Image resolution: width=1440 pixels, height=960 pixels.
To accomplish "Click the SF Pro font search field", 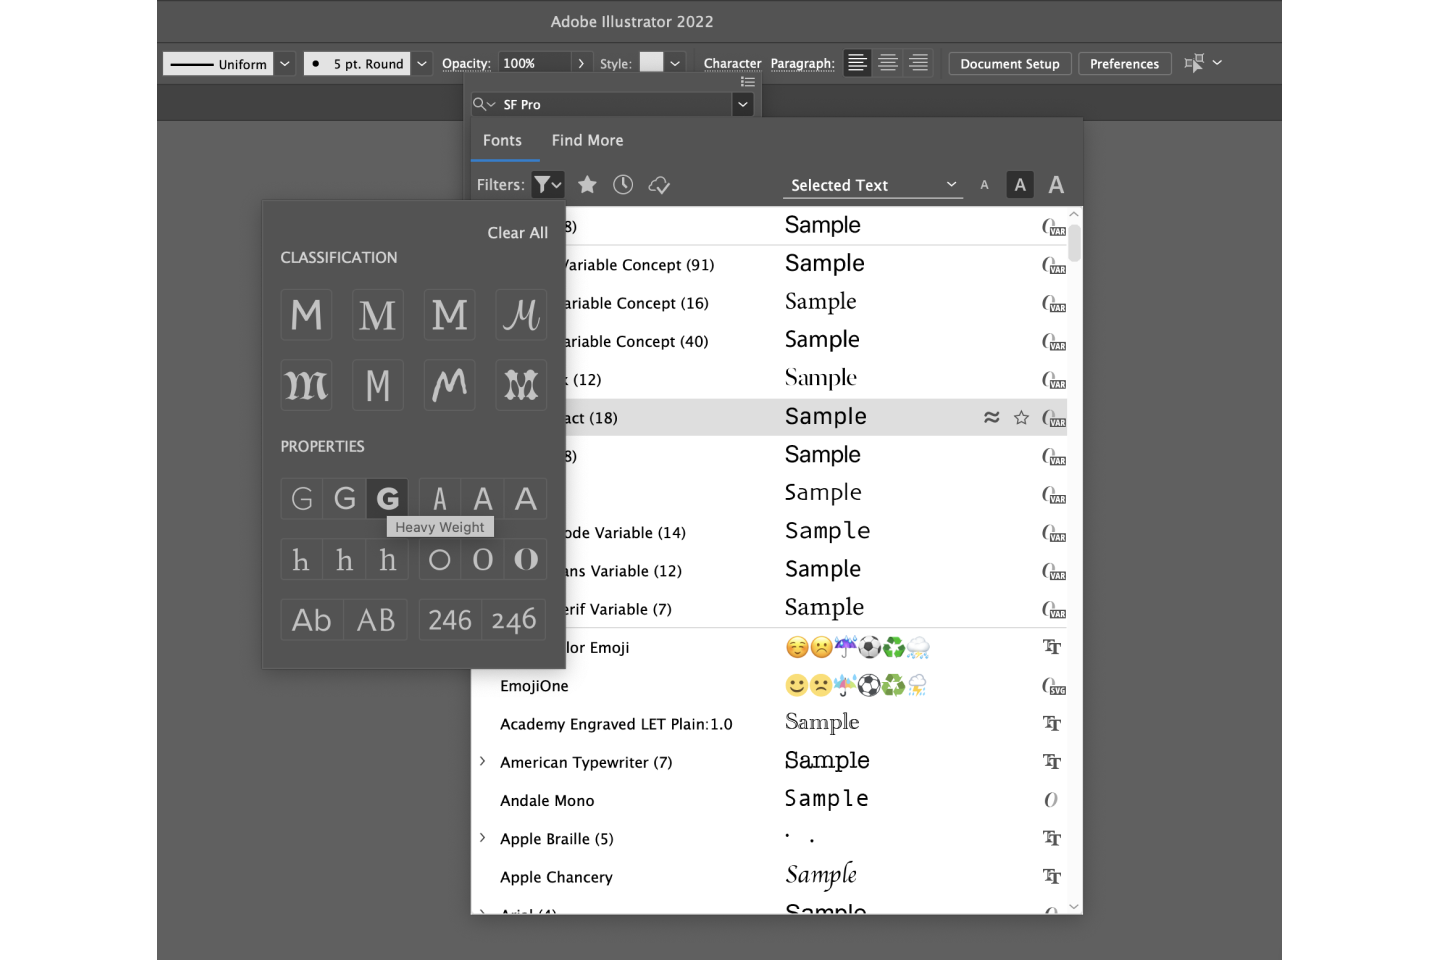I will 616,104.
